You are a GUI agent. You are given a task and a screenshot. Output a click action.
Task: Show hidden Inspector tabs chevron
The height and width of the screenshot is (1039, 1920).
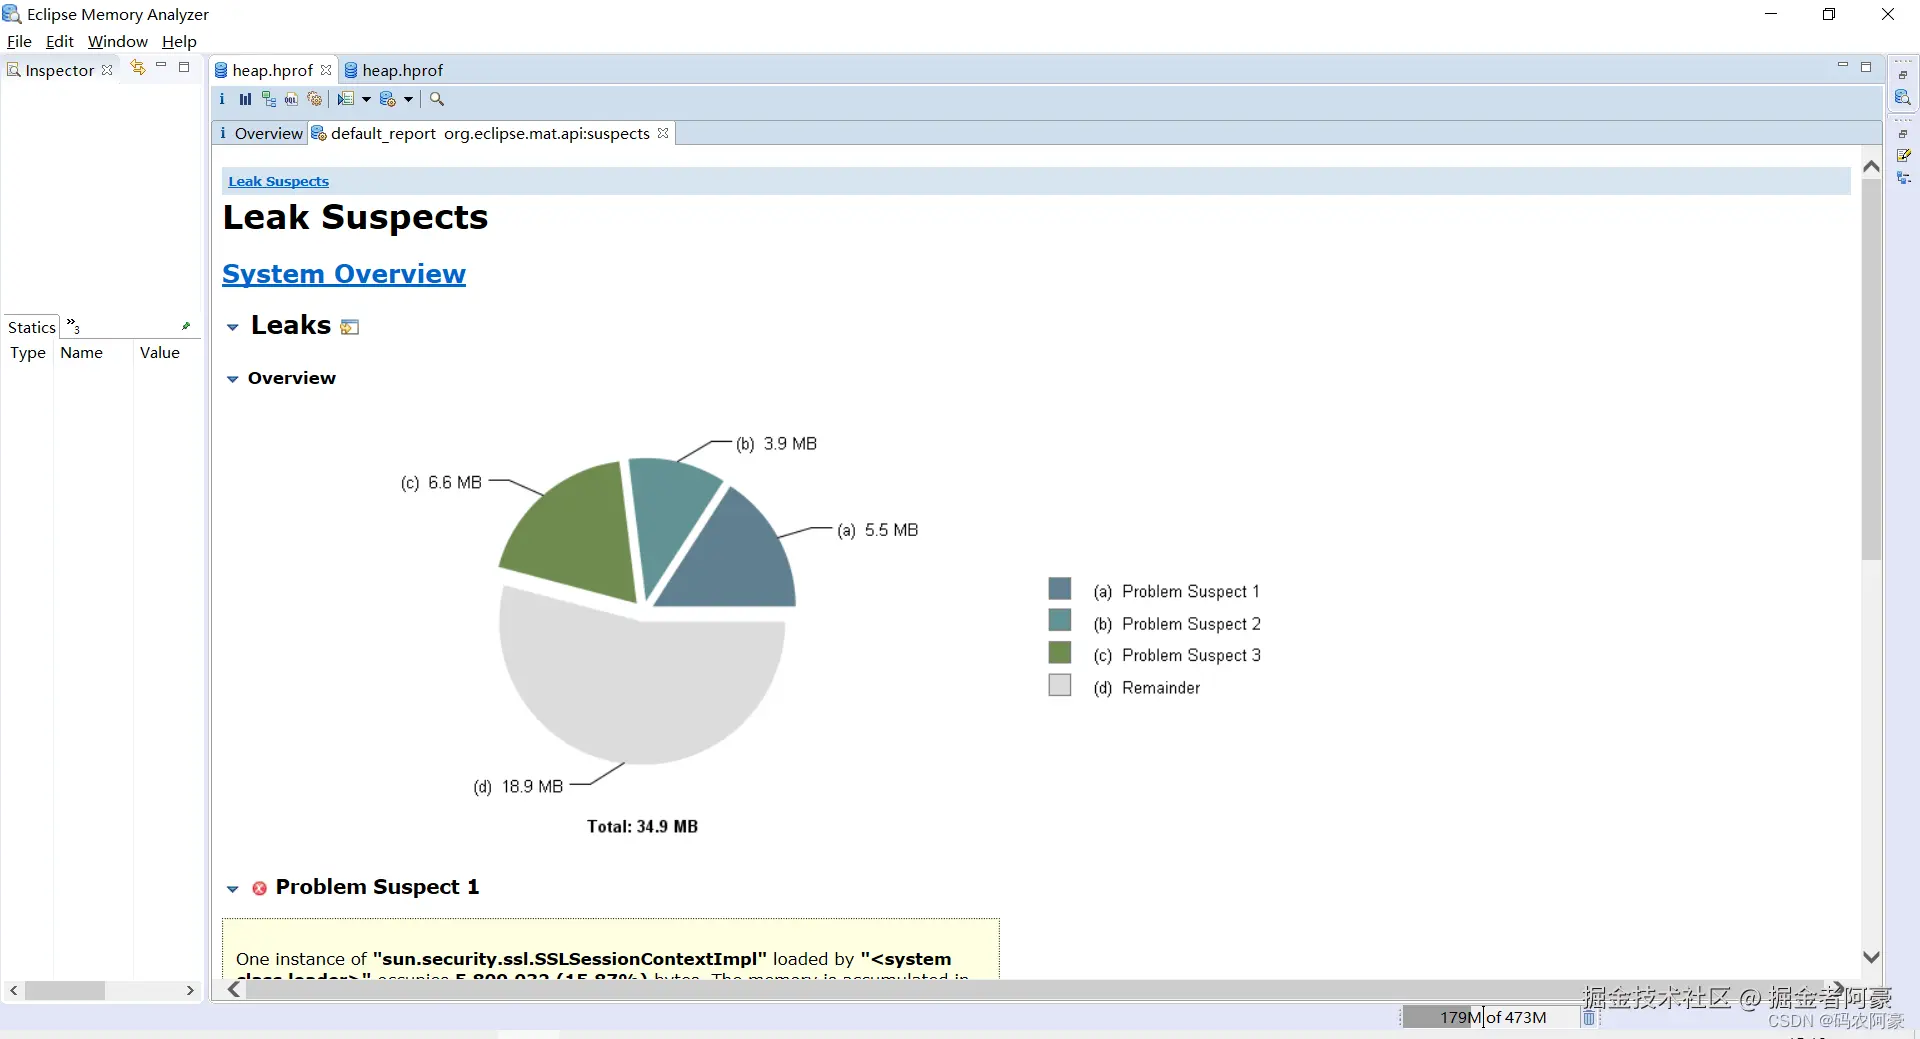coord(73,326)
